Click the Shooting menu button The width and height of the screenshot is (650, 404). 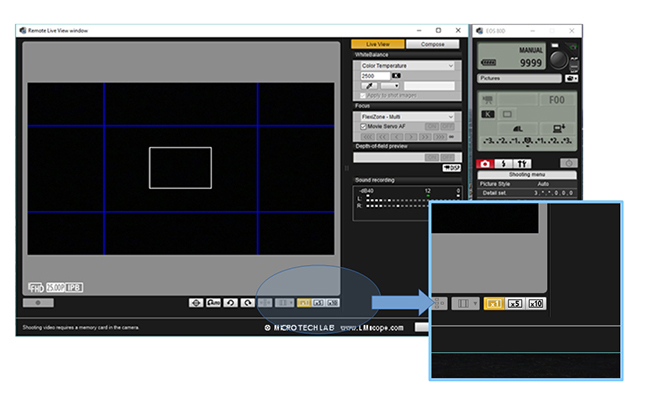click(x=527, y=175)
